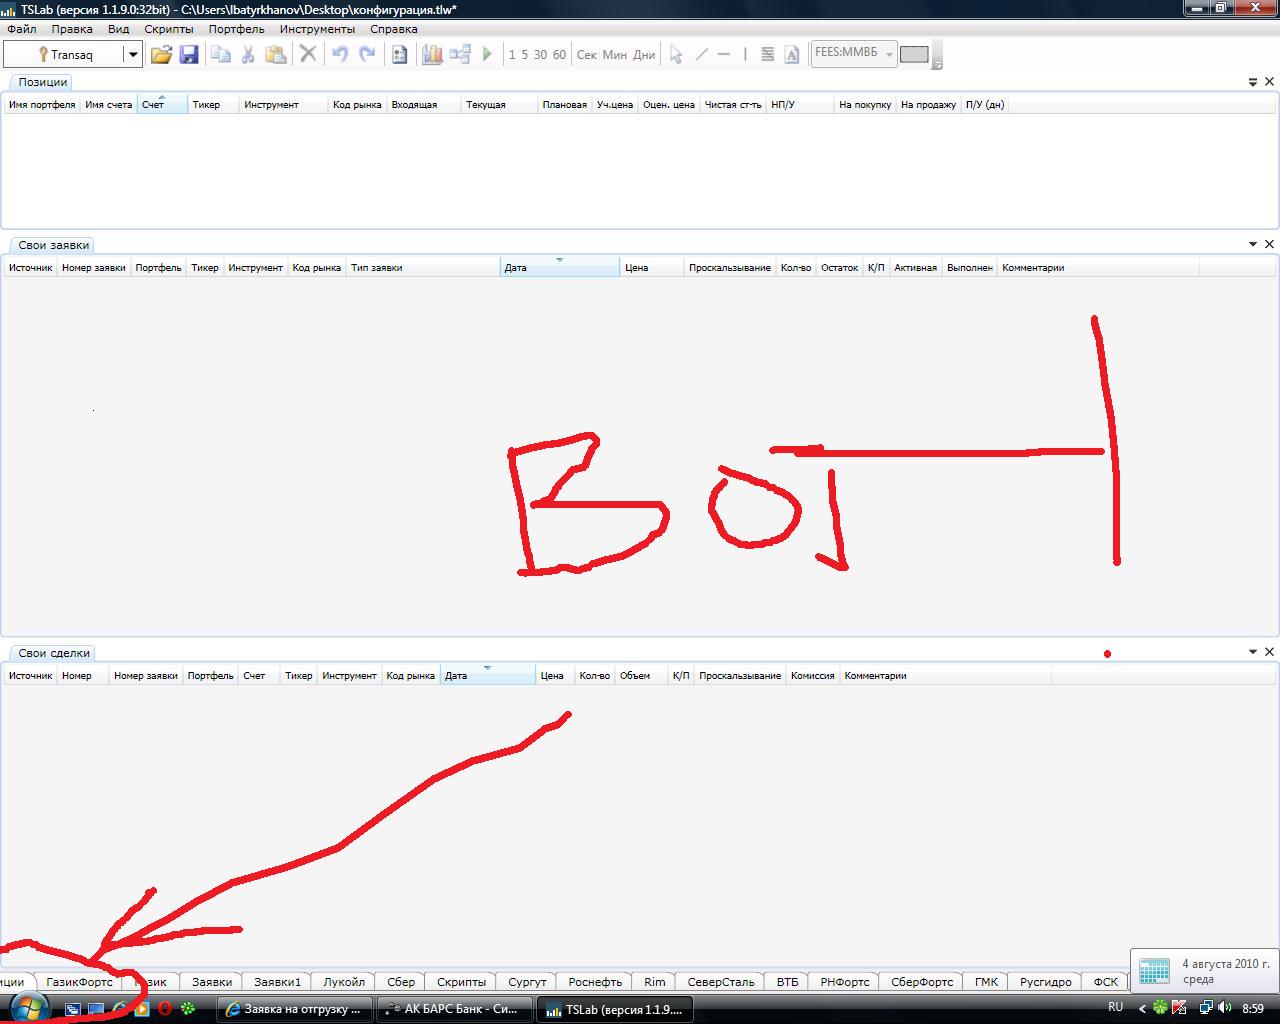Switch to the Заявки tab
This screenshot has height=1024, width=1280.
(x=212, y=982)
